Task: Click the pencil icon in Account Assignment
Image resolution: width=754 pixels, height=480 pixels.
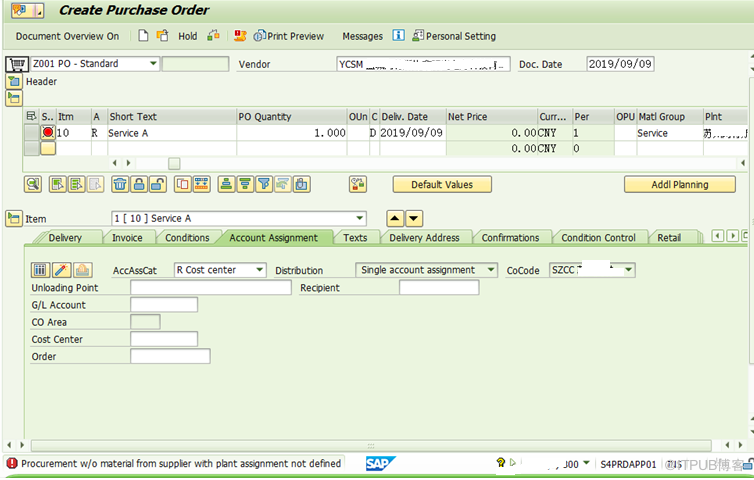Action: coord(61,270)
